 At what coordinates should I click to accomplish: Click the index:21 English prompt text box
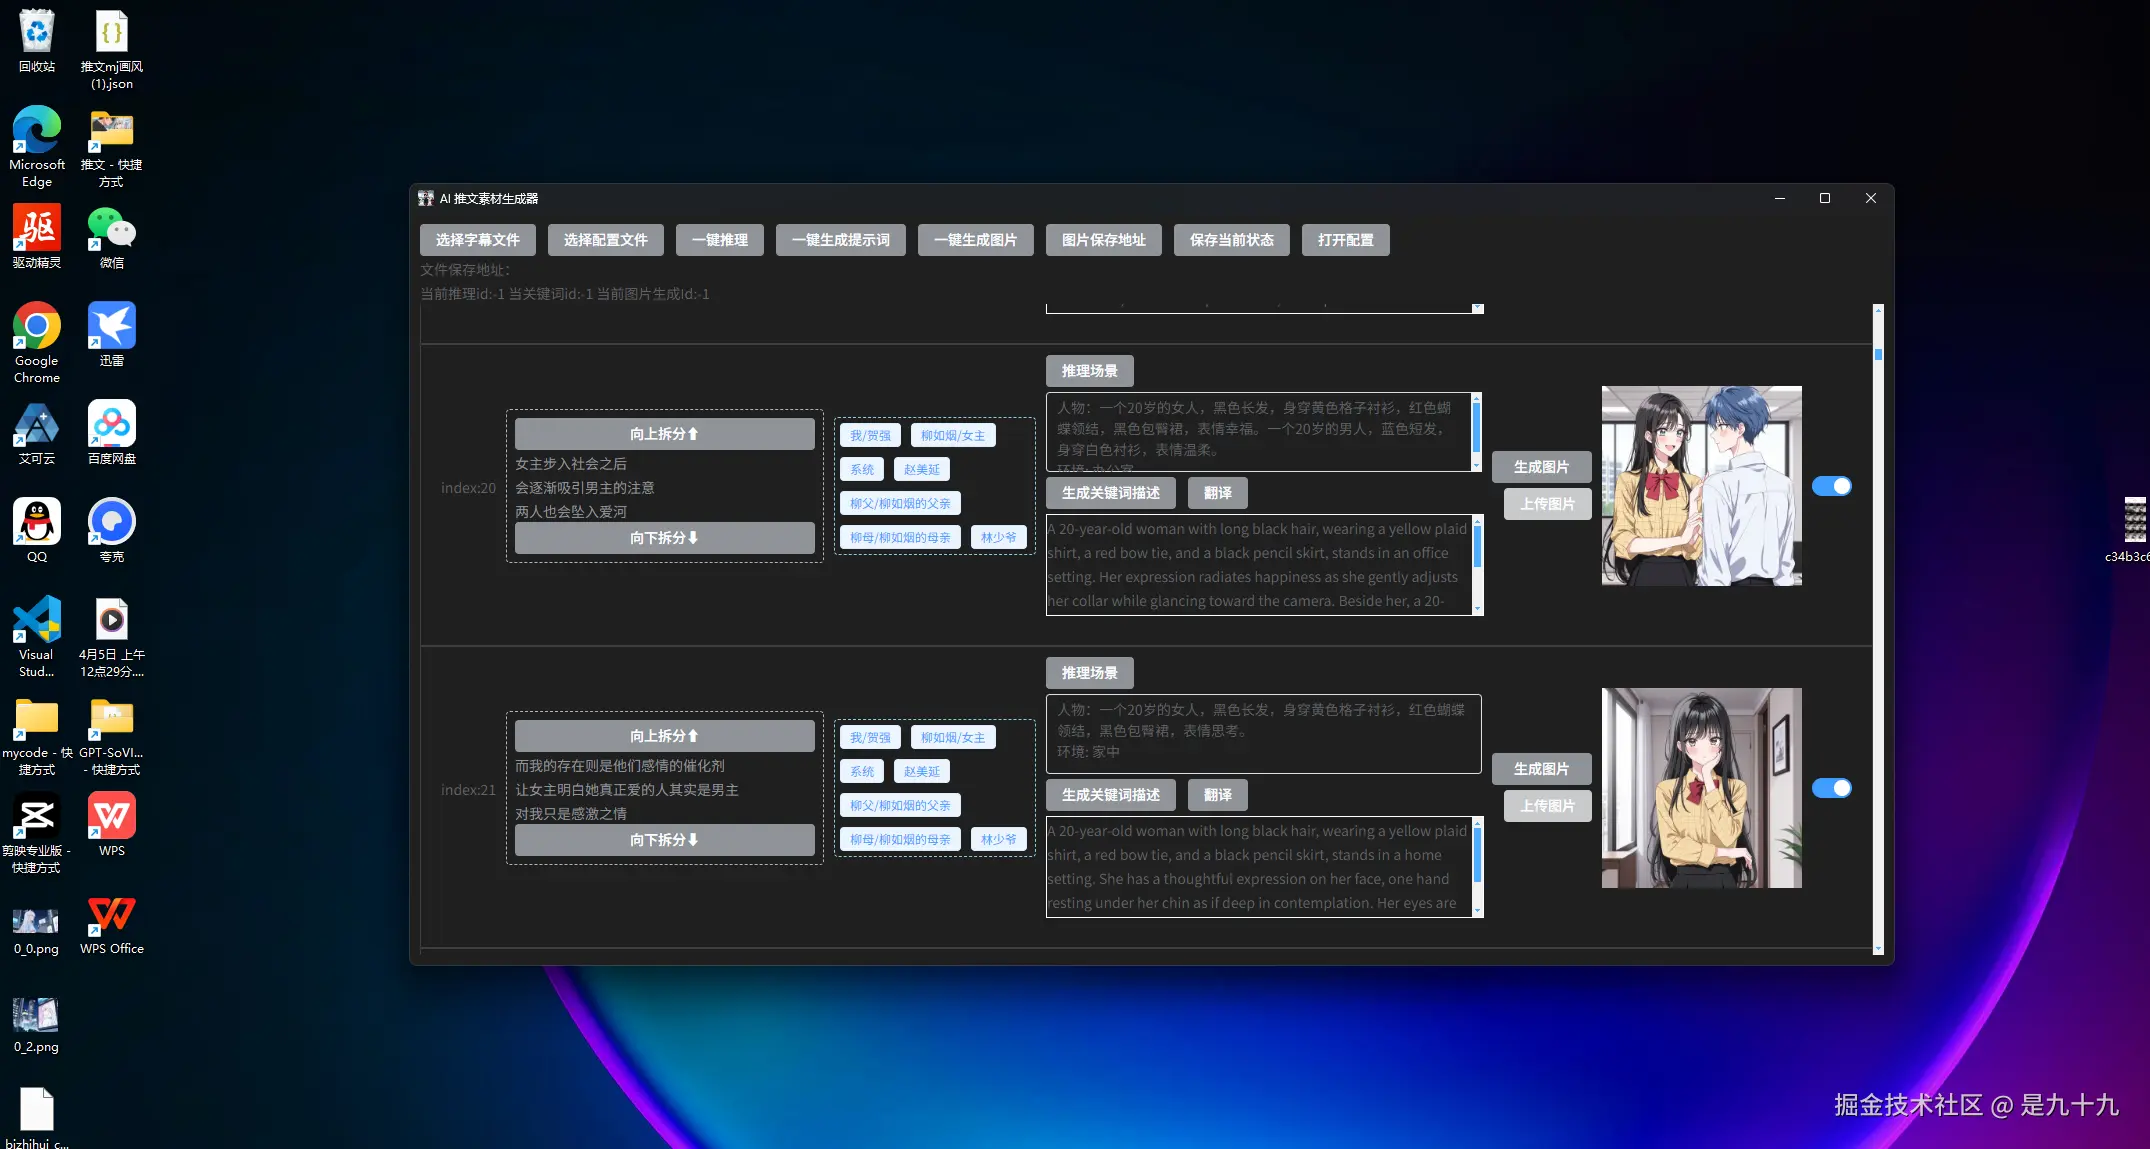[1260, 867]
